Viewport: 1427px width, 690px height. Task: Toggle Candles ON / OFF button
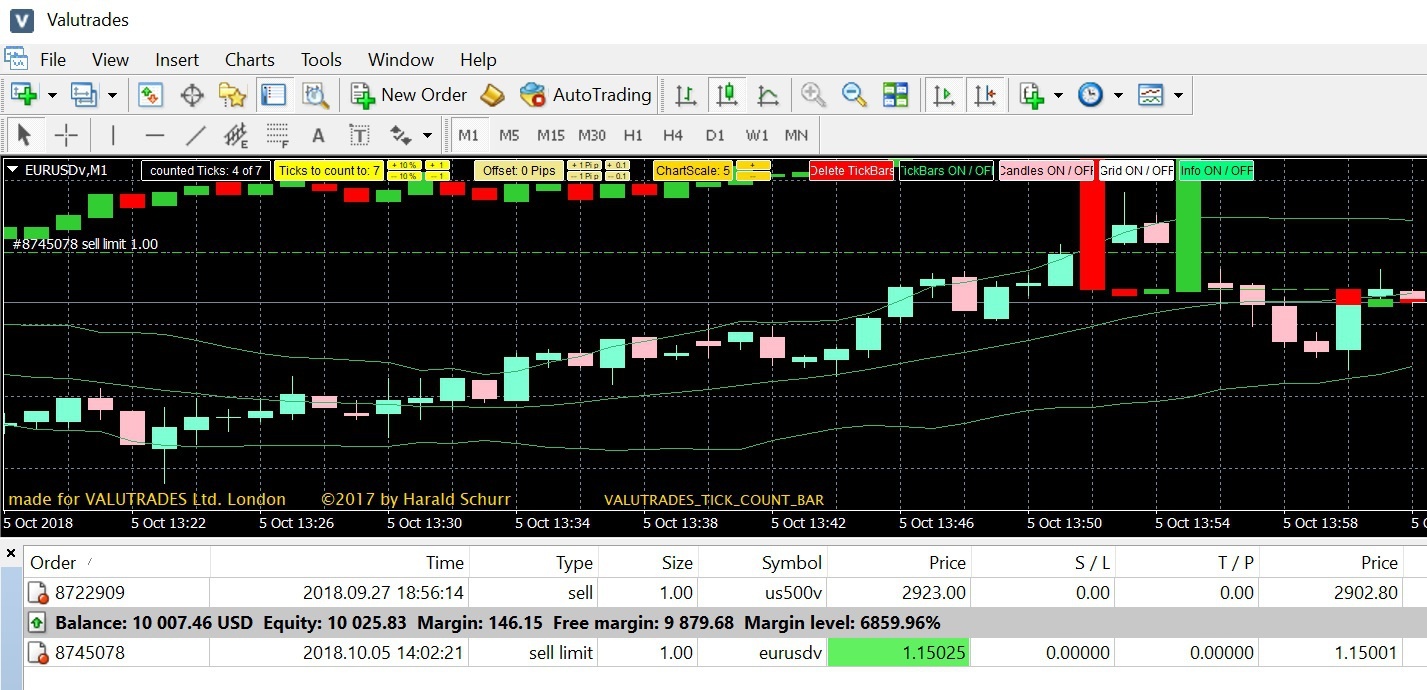tap(1046, 170)
